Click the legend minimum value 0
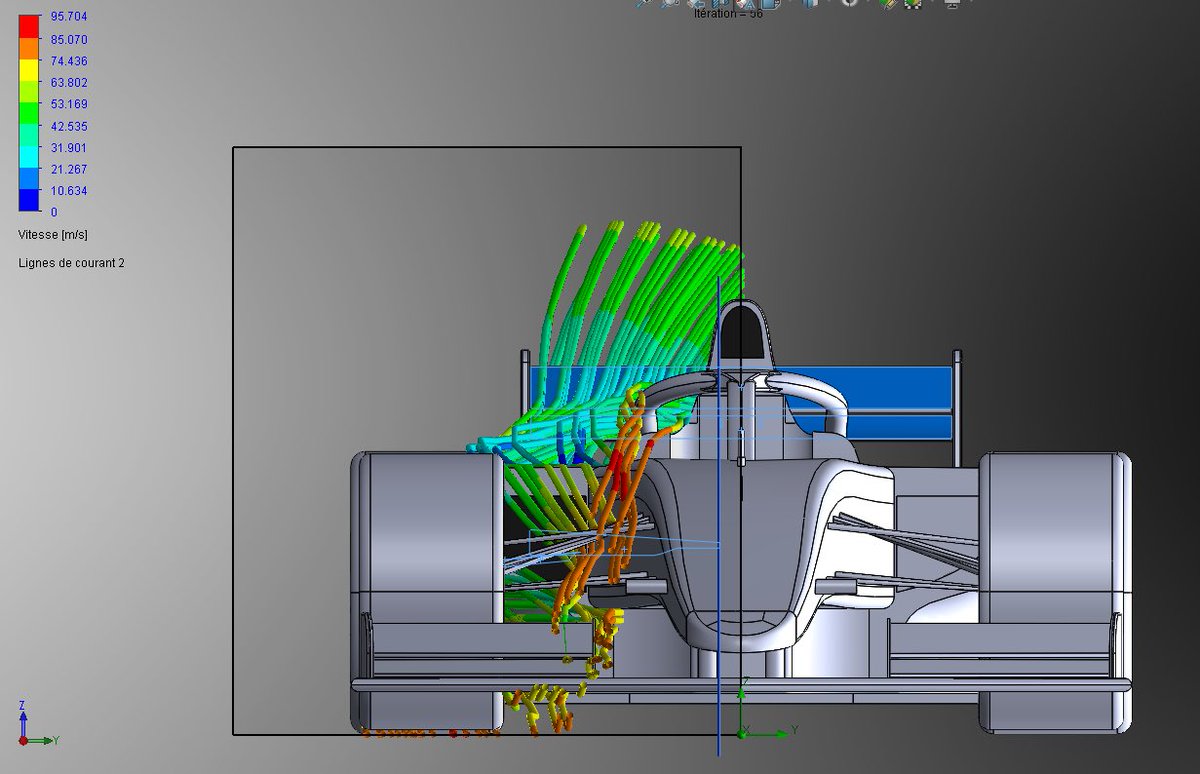The width and height of the screenshot is (1200, 774). point(54,212)
